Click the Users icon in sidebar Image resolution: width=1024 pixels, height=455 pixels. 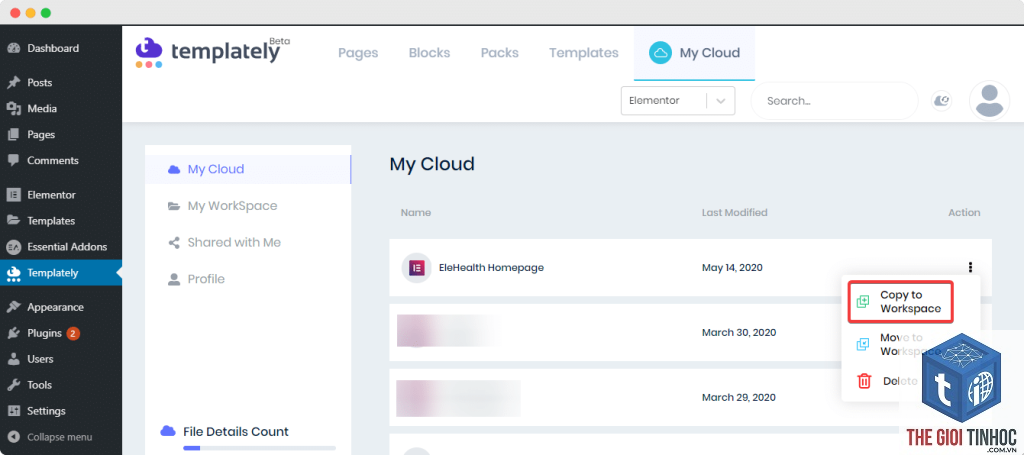tap(13, 359)
